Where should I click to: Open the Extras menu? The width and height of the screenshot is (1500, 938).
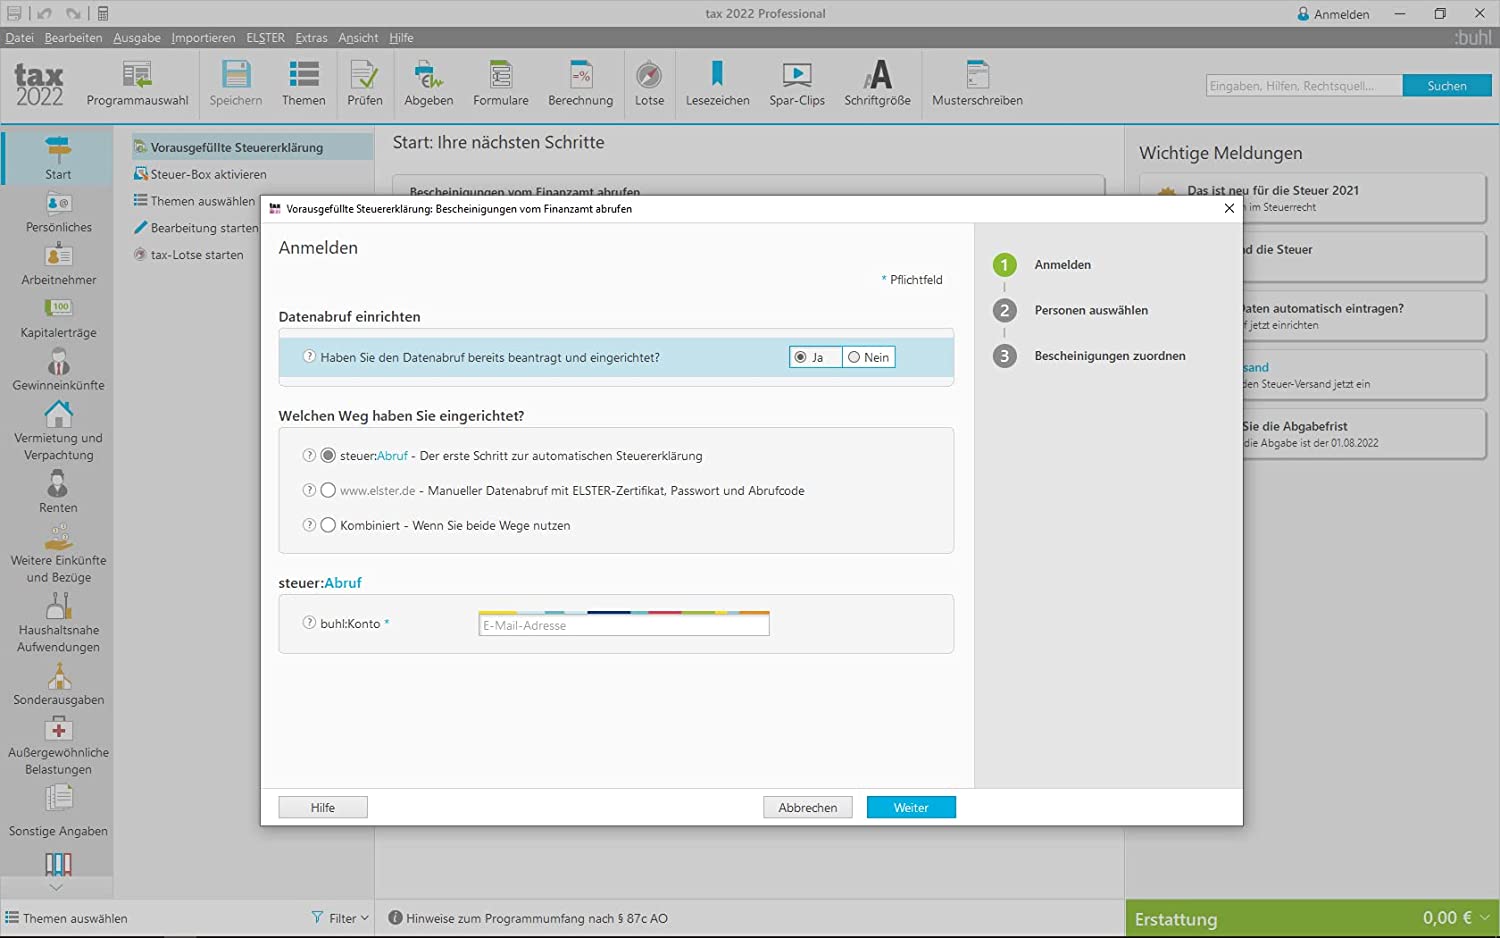pyautogui.click(x=311, y=38)
